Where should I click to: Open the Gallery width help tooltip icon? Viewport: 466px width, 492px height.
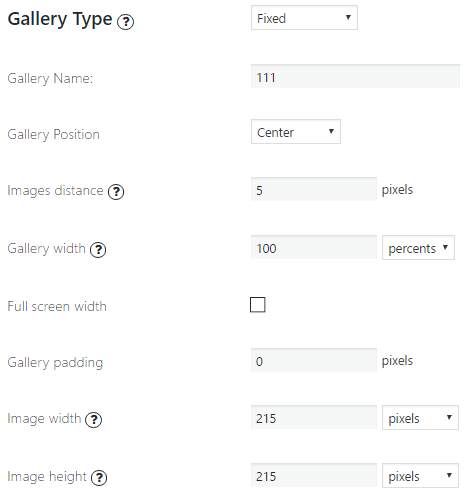98,250
